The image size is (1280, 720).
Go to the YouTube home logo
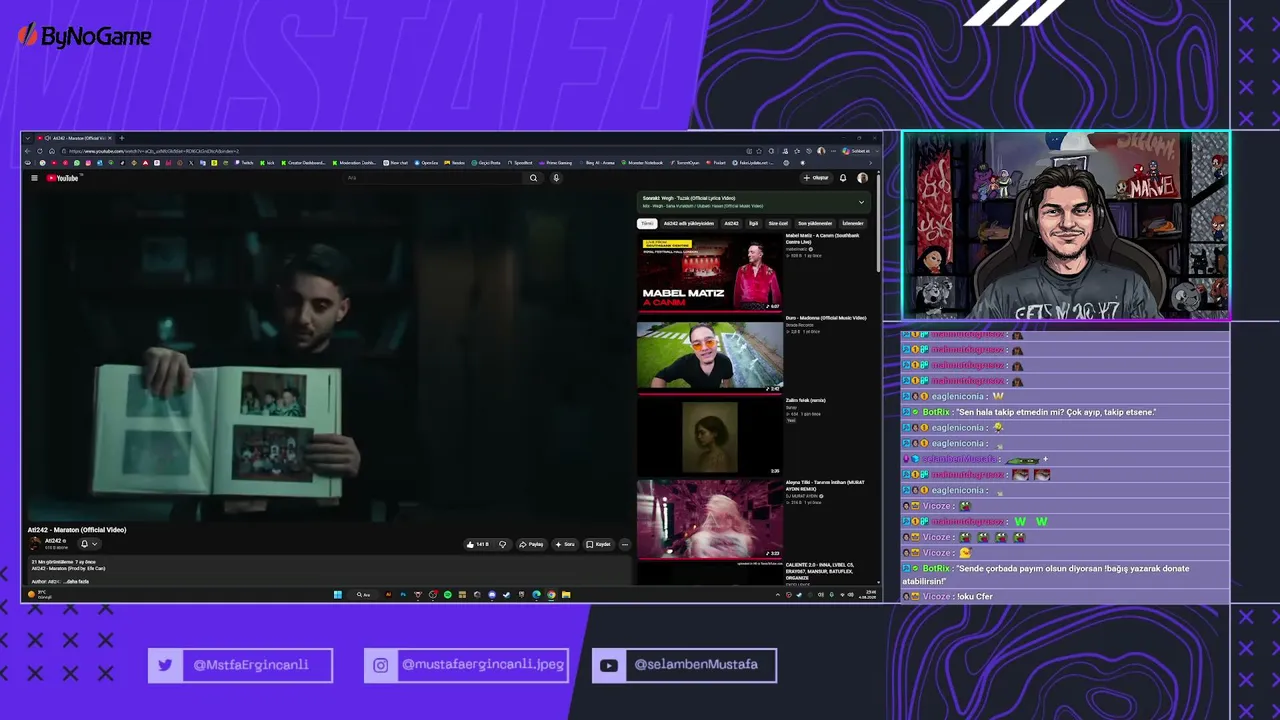pyautogui.click(x=62, y=178)
